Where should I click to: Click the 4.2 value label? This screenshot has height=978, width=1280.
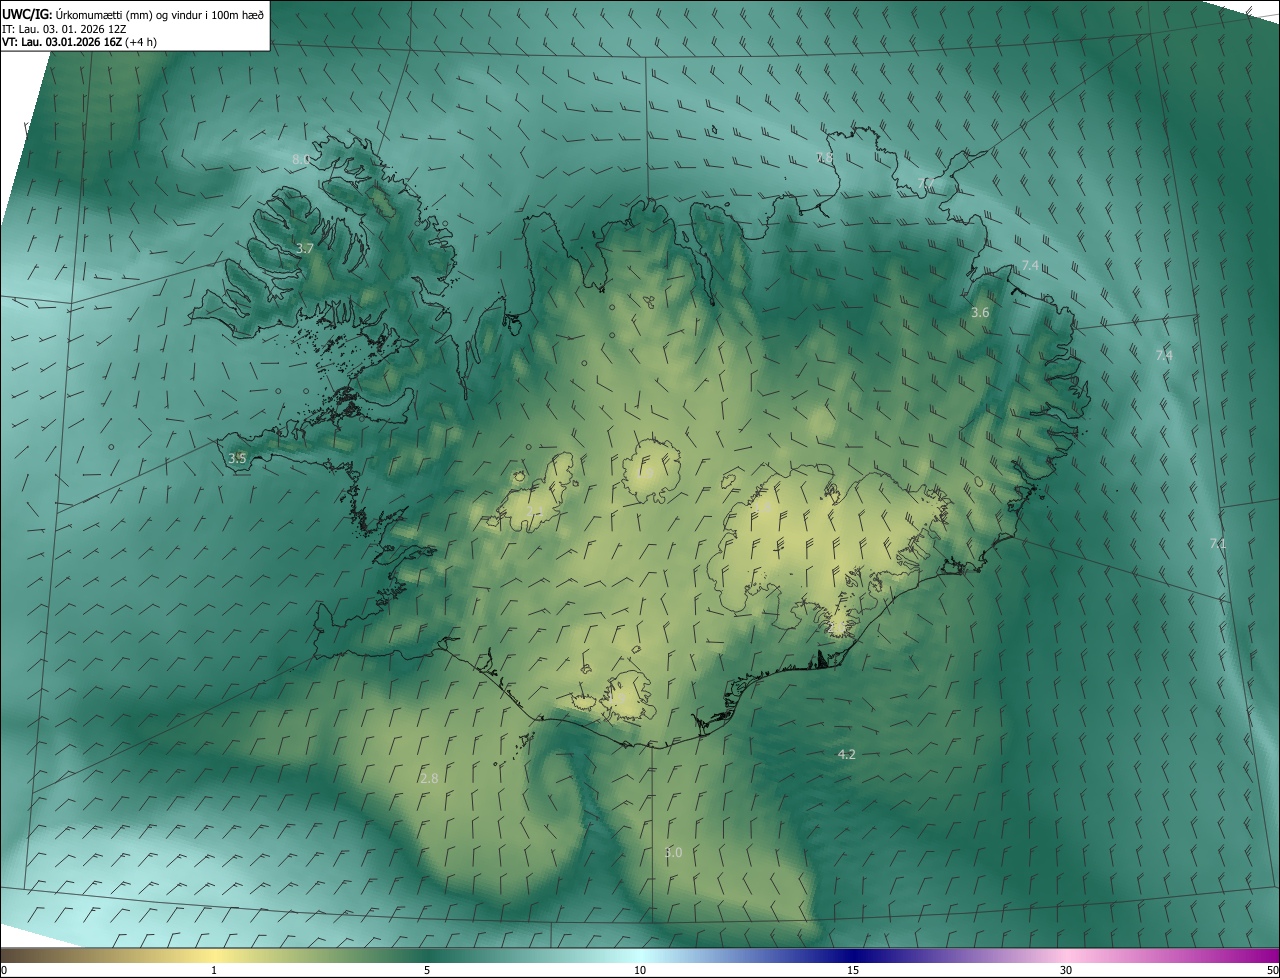[846, 755]
